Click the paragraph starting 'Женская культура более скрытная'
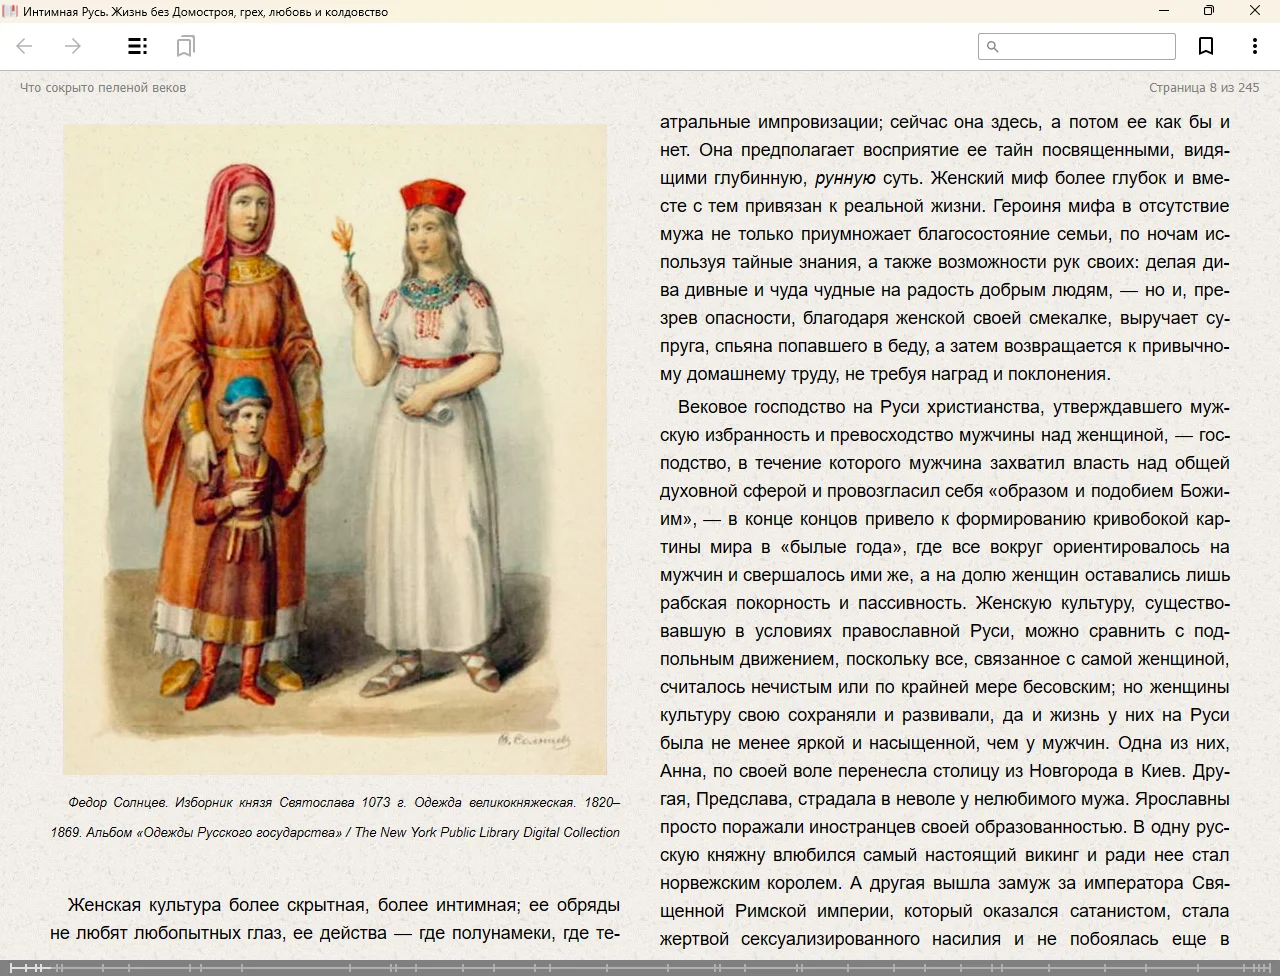Viewport: 1280px width, 976px height. click(x=335, y=919)
